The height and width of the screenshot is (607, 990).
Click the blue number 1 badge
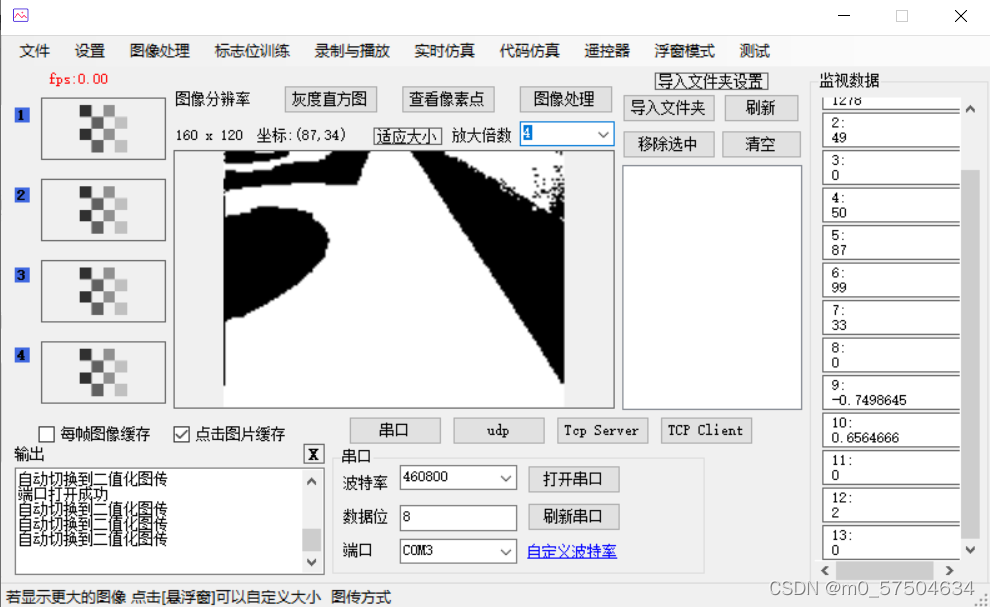22,115
